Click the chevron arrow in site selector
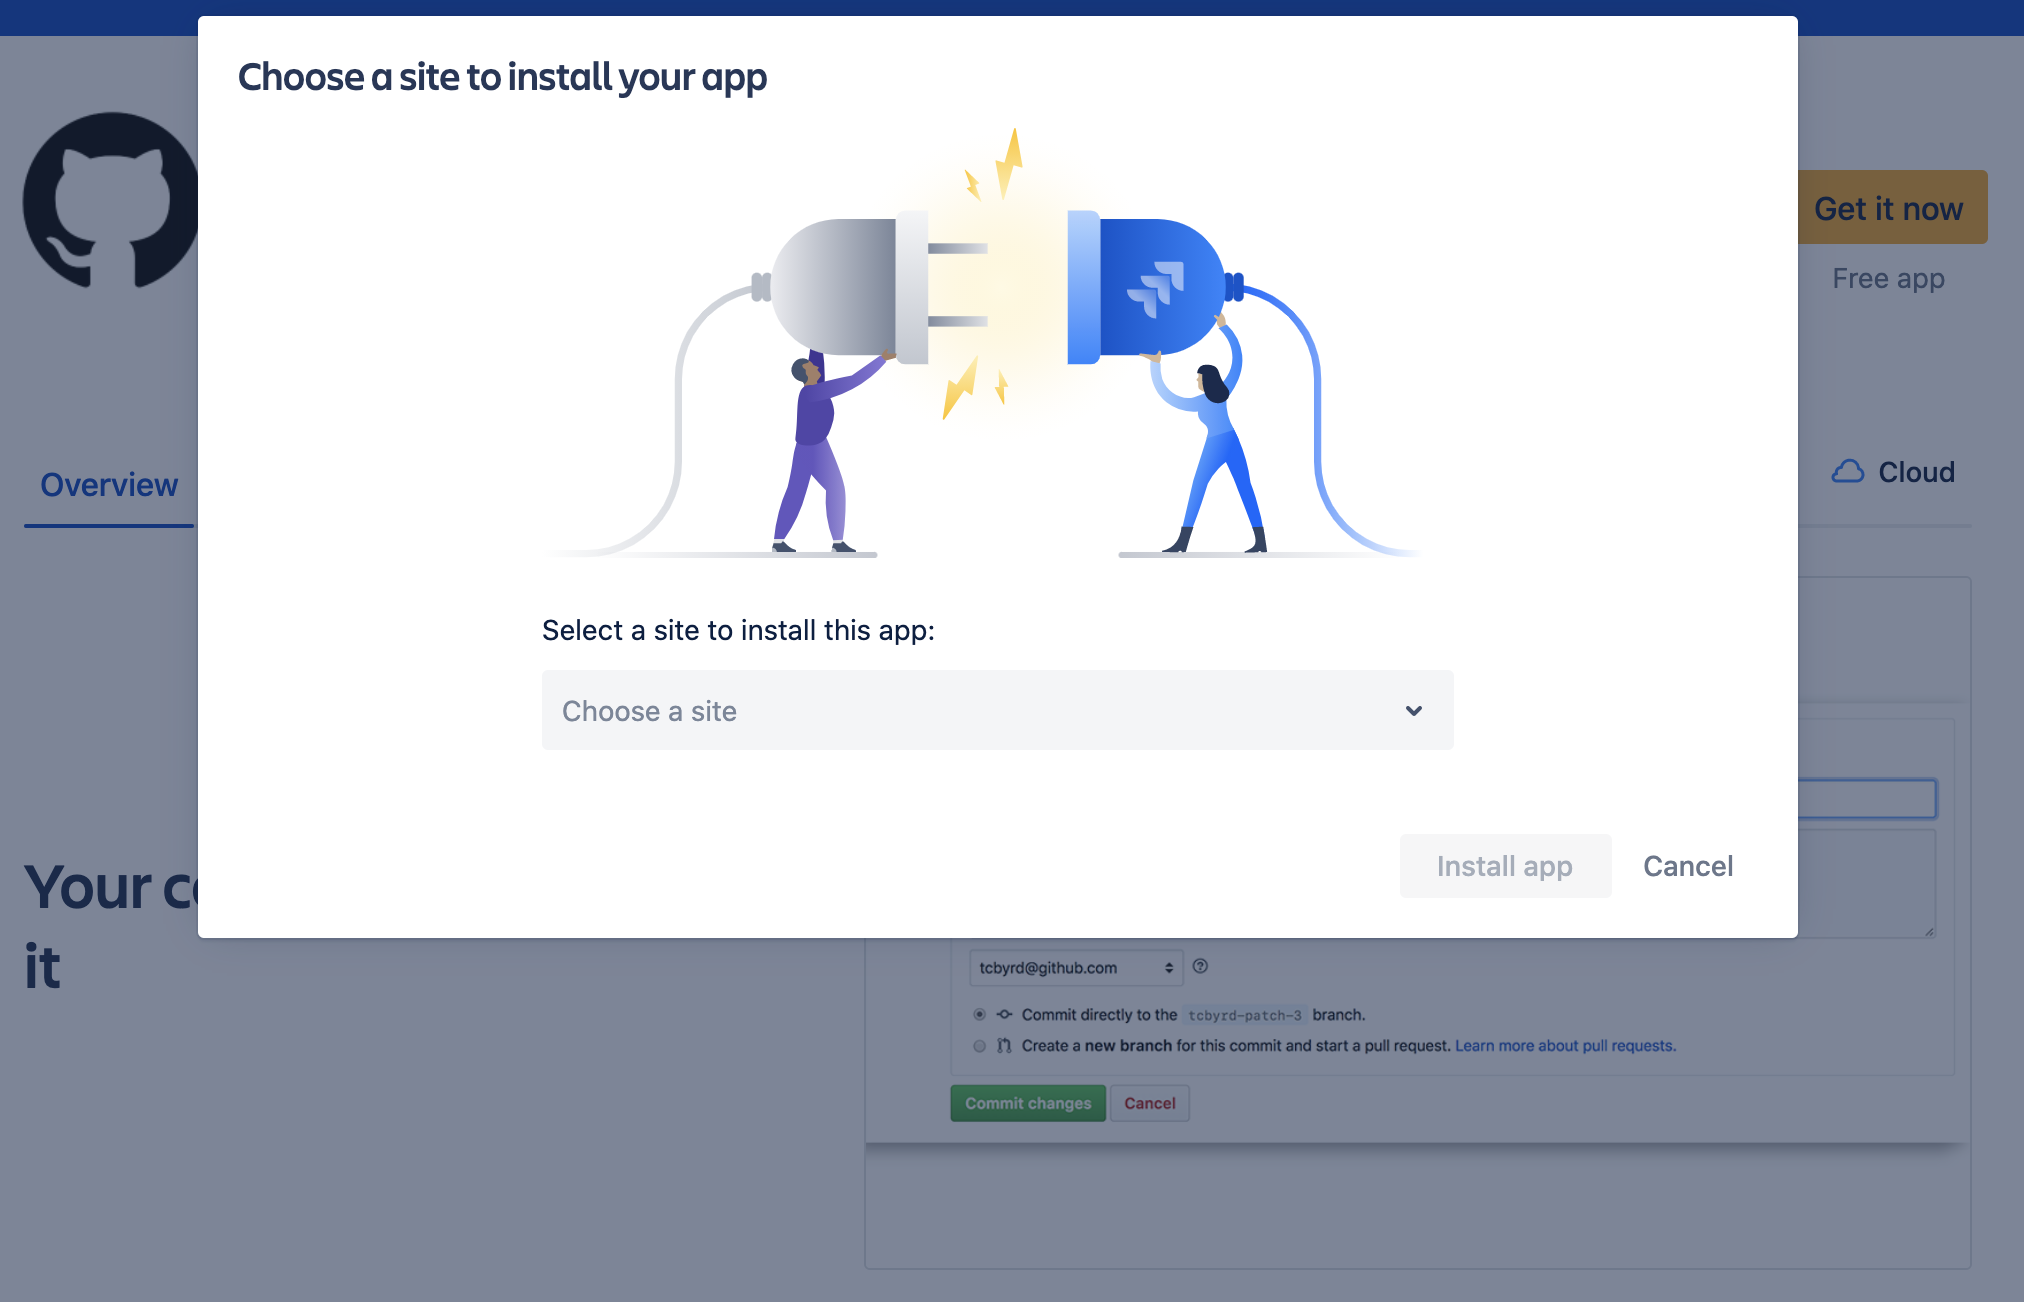This screenshot has height=1302, width=2024. click(1413, 711)
